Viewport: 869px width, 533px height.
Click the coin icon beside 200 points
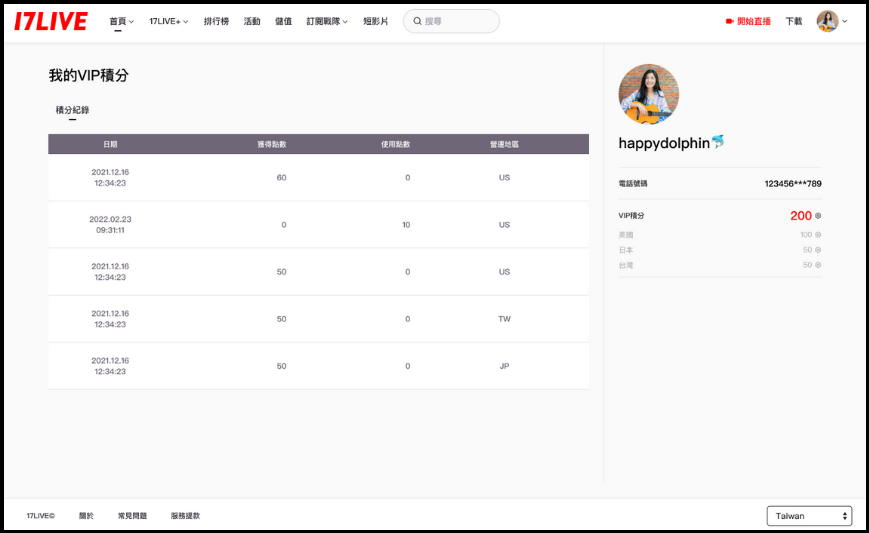click(x=818, y=216)
